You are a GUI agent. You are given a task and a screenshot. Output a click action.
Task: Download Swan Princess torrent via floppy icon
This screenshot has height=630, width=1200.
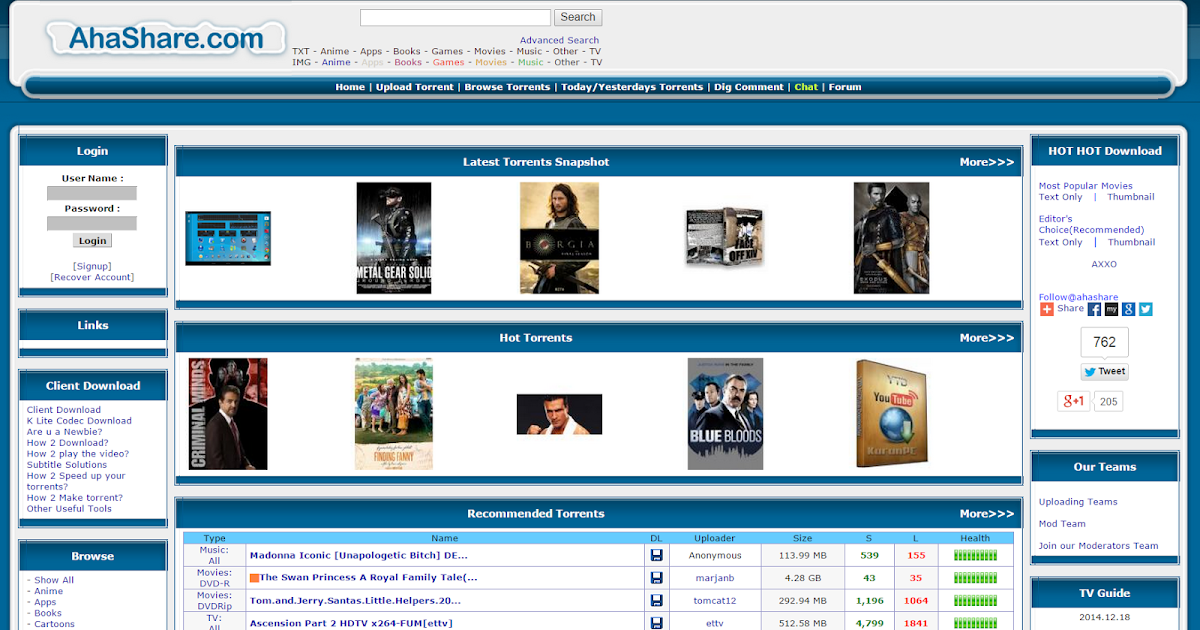pyautogui.click(x=657, y=578)
